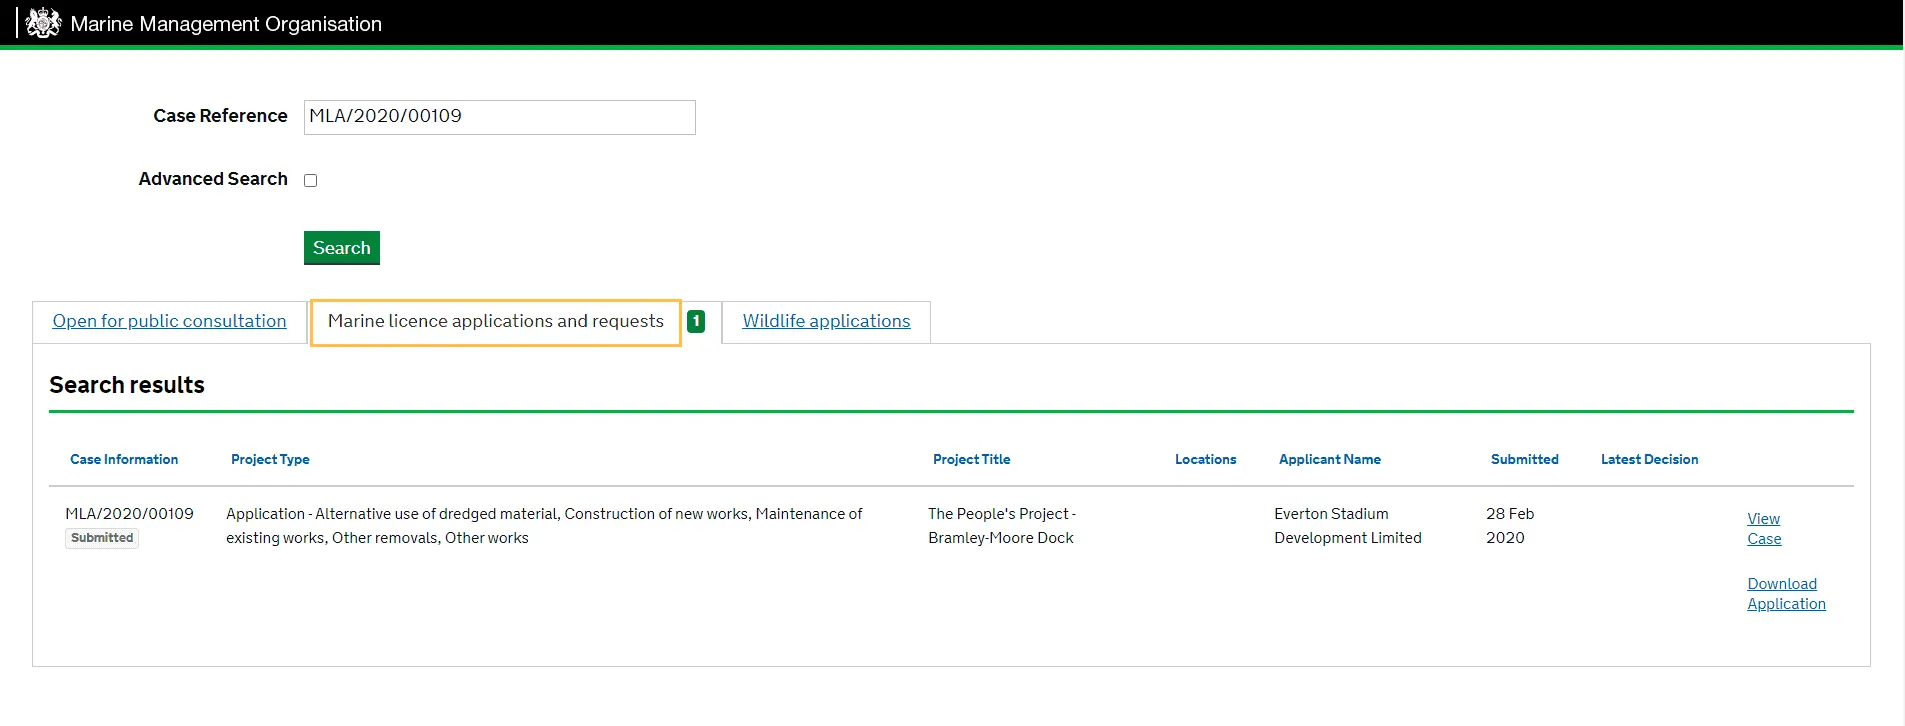1905x726 pixels.
Task: Click the 'Advanced Search' label
Action: pos(213,179)
